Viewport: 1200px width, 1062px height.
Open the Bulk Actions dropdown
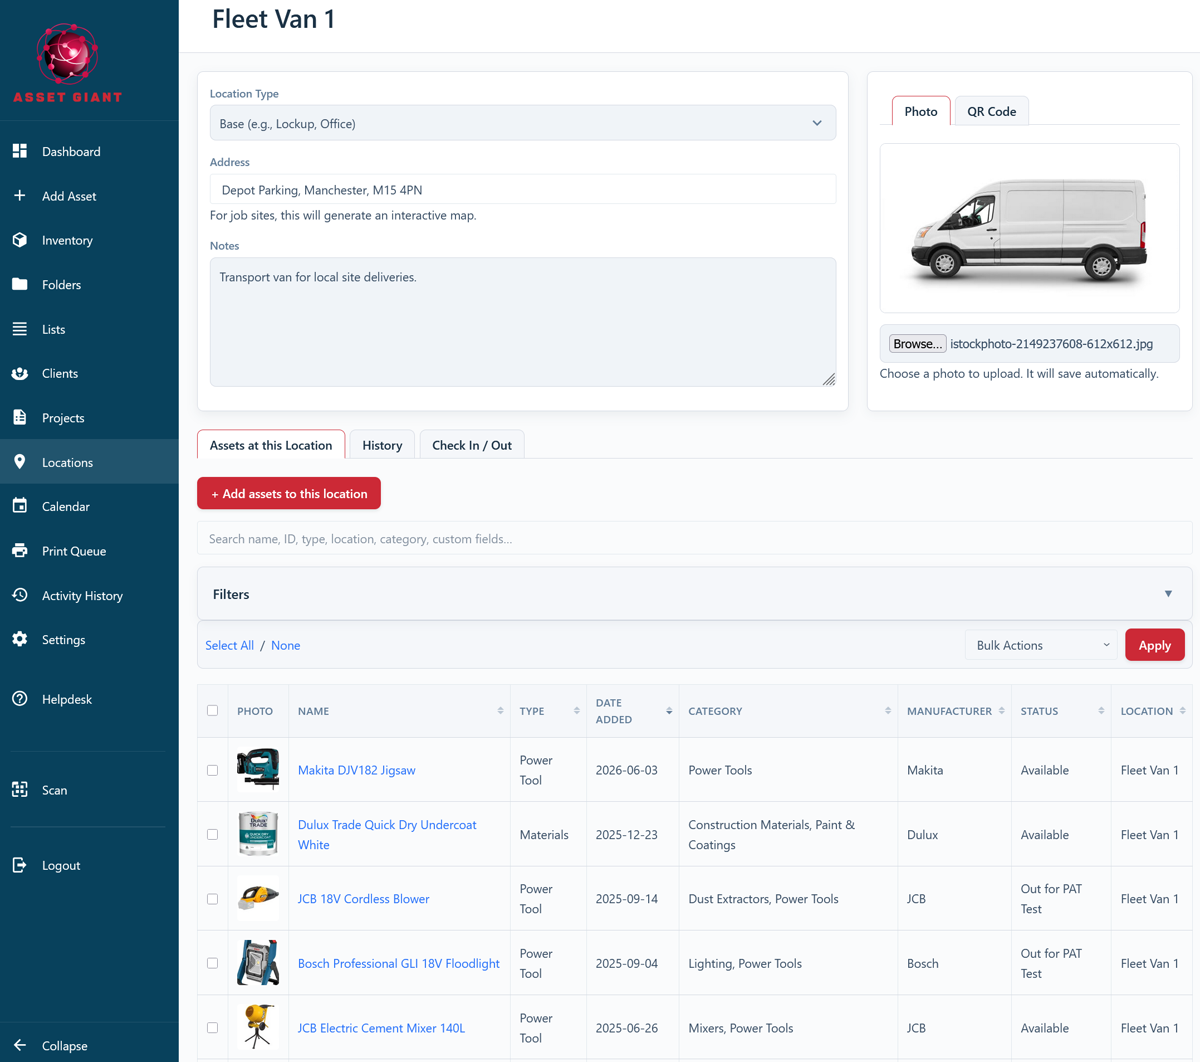1041,645
